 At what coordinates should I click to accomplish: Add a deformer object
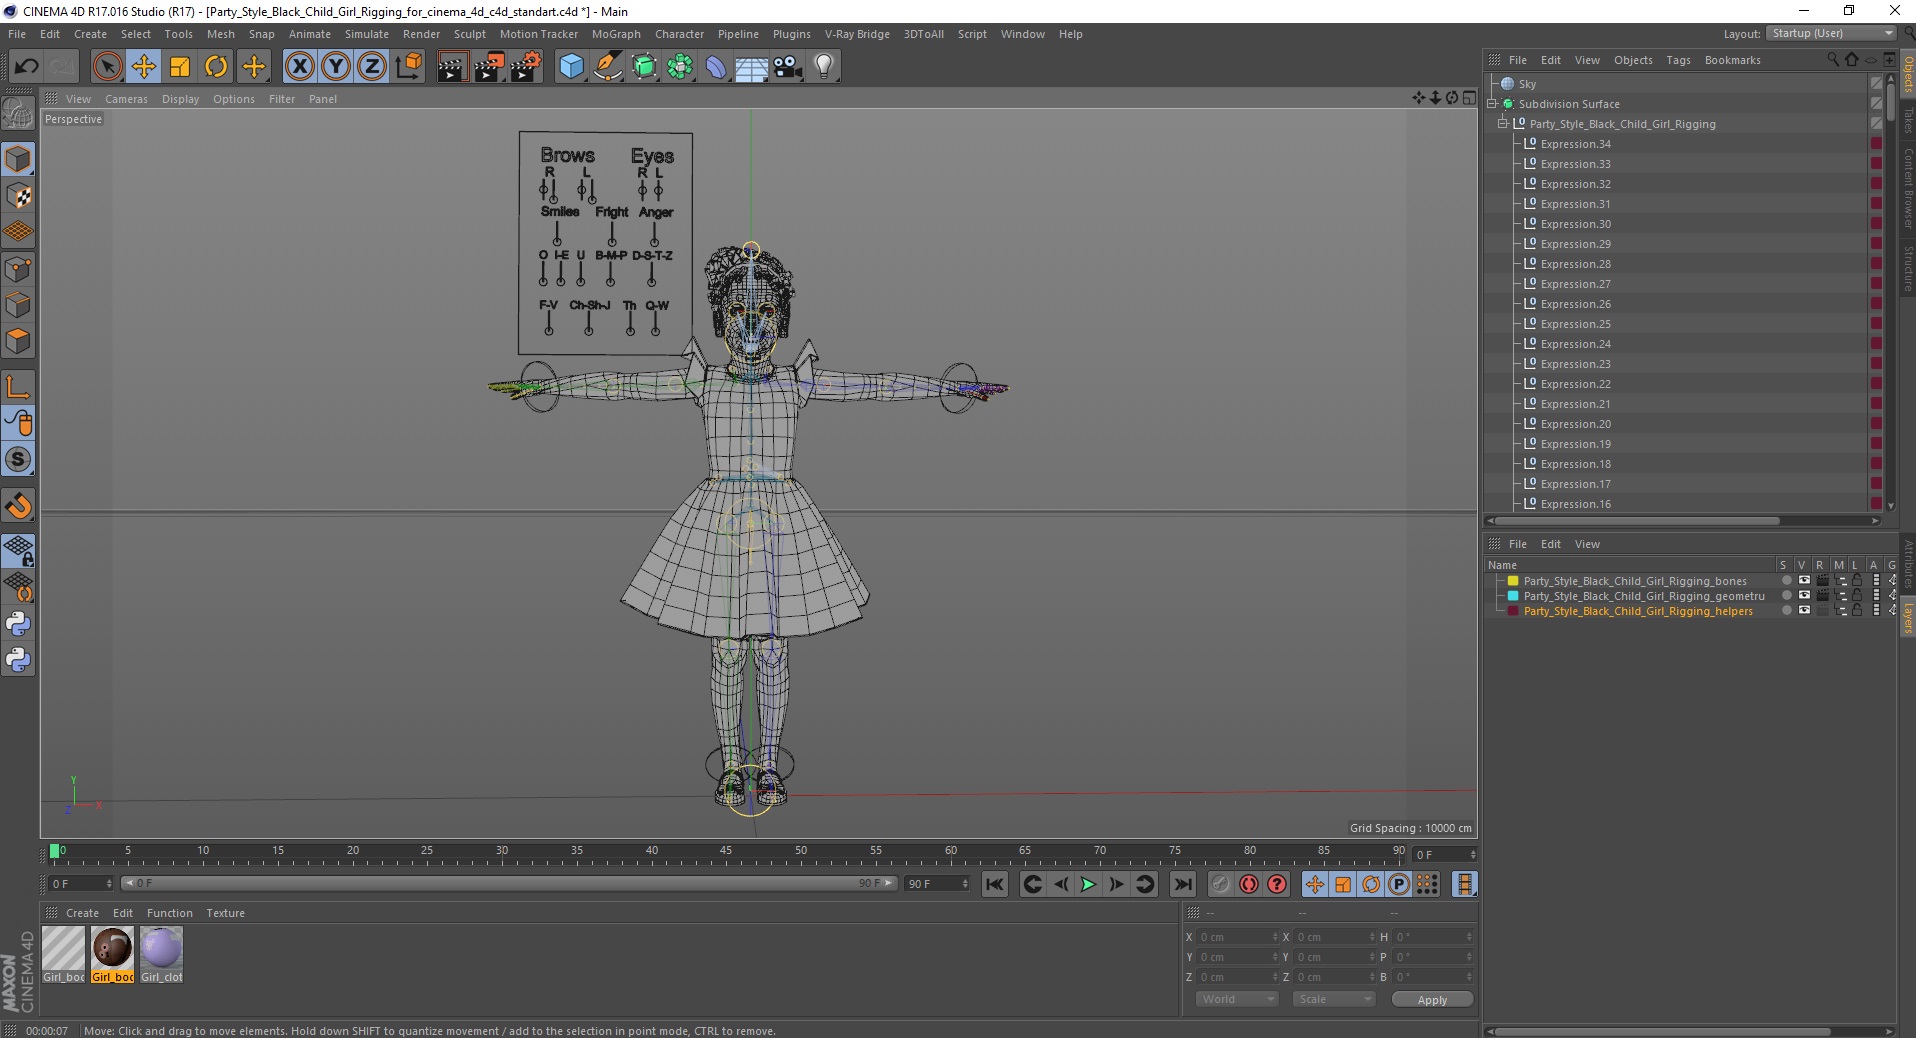click(716, 67)
